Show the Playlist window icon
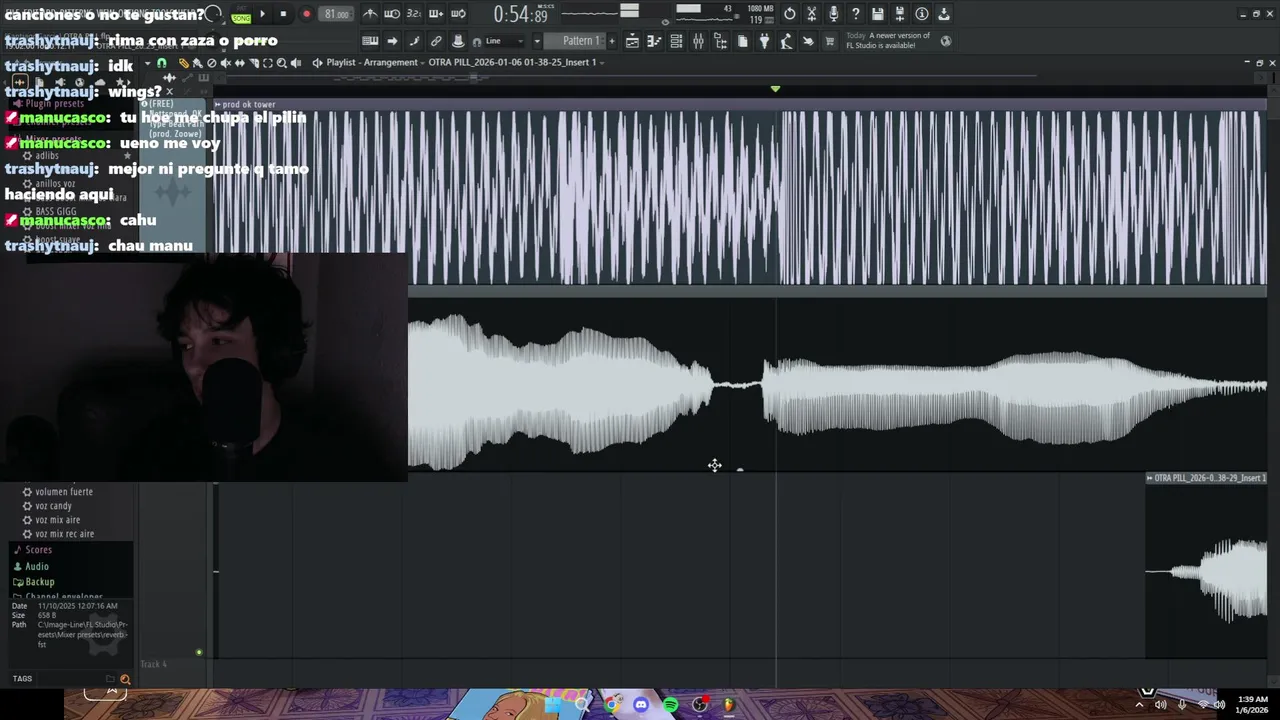The width and height of the screenshot is (1280, 720). [x=632, y=41]
